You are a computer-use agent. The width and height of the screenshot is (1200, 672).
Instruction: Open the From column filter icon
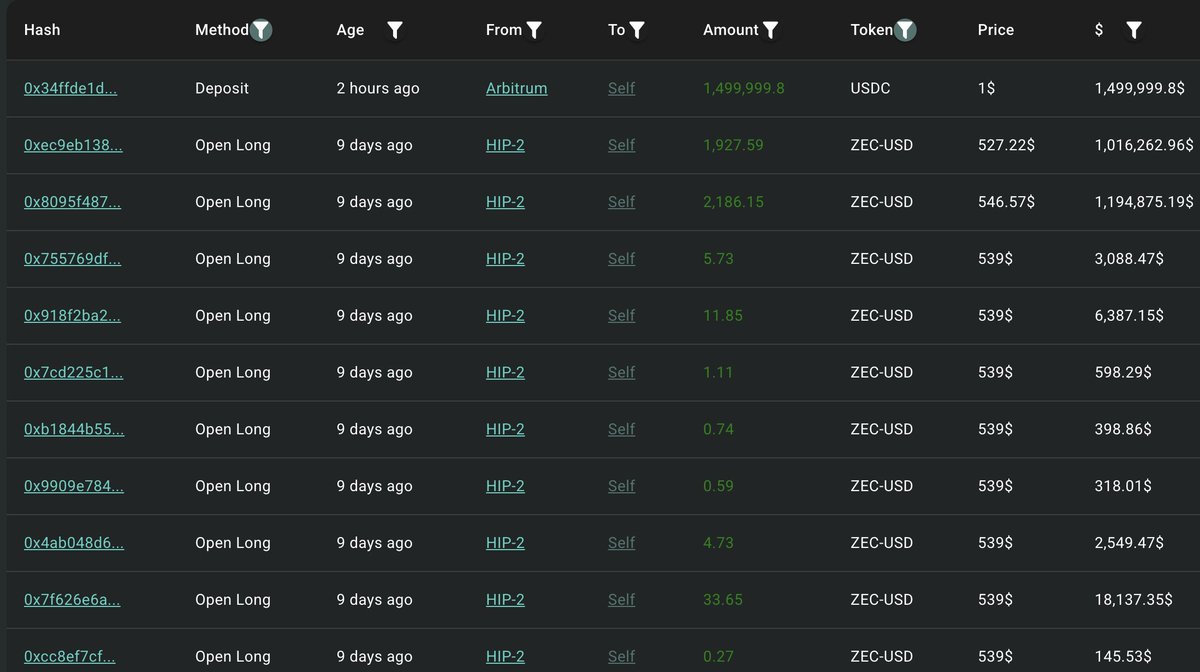[534, 30]
